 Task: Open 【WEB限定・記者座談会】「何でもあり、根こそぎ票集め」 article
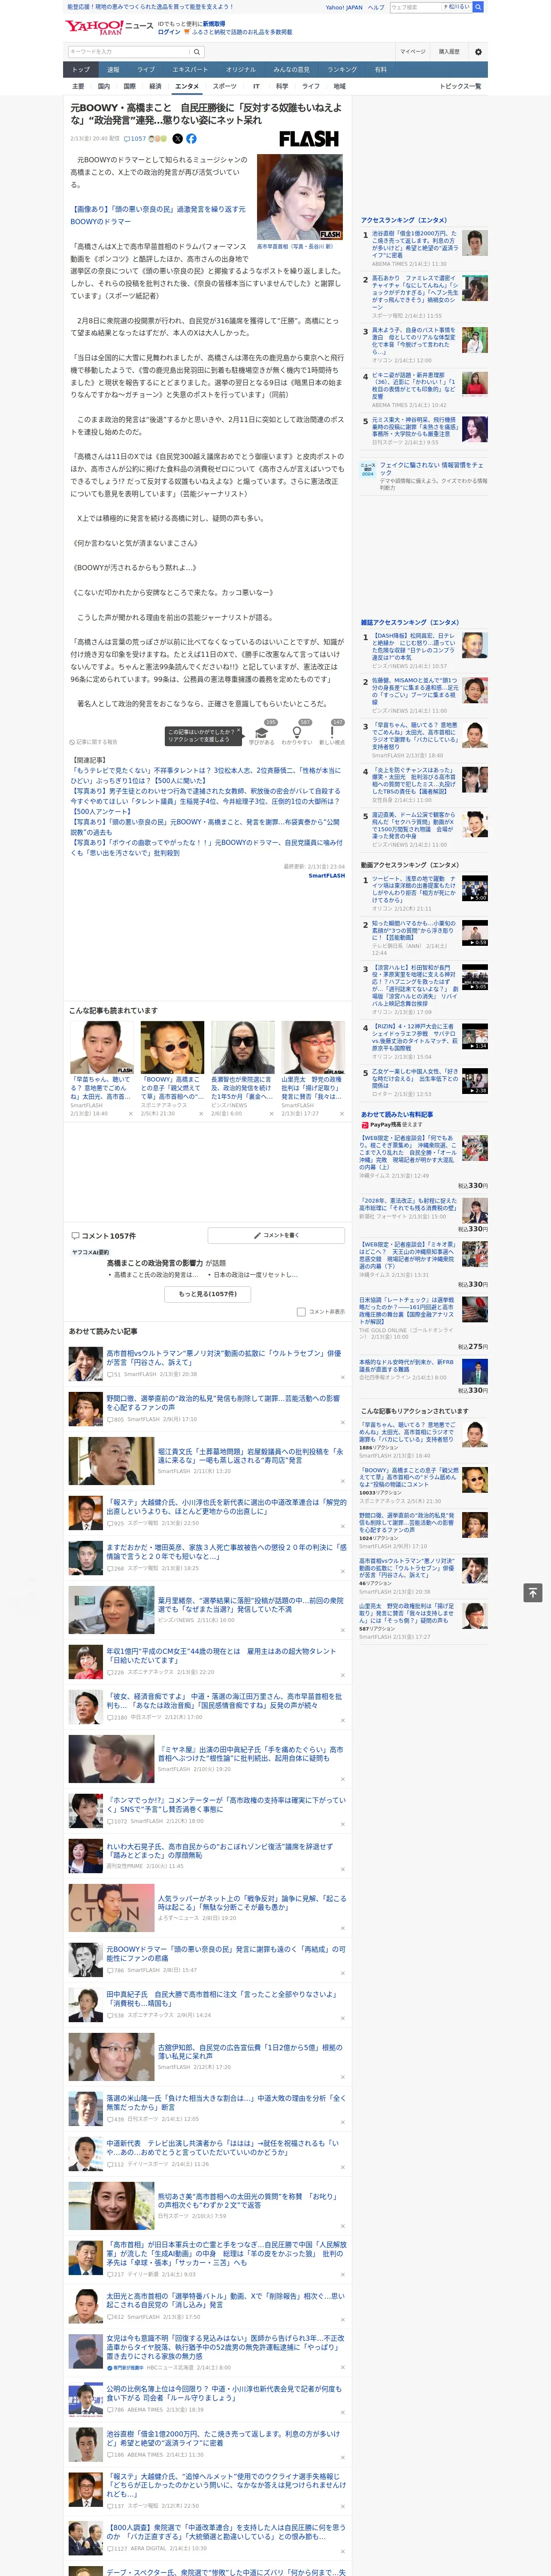tap(407, 1153)
